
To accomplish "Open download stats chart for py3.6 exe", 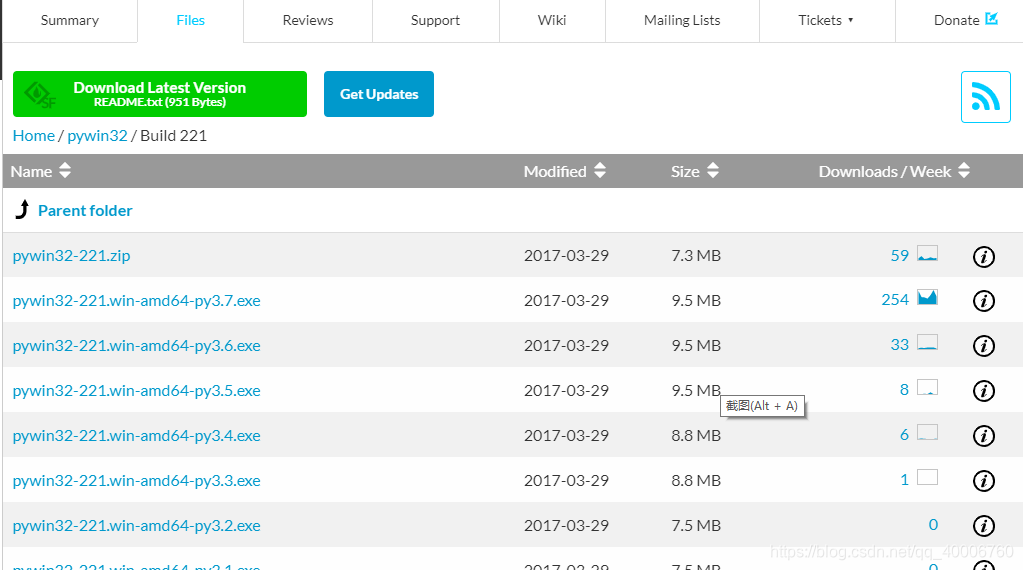I will click(927, 342).
